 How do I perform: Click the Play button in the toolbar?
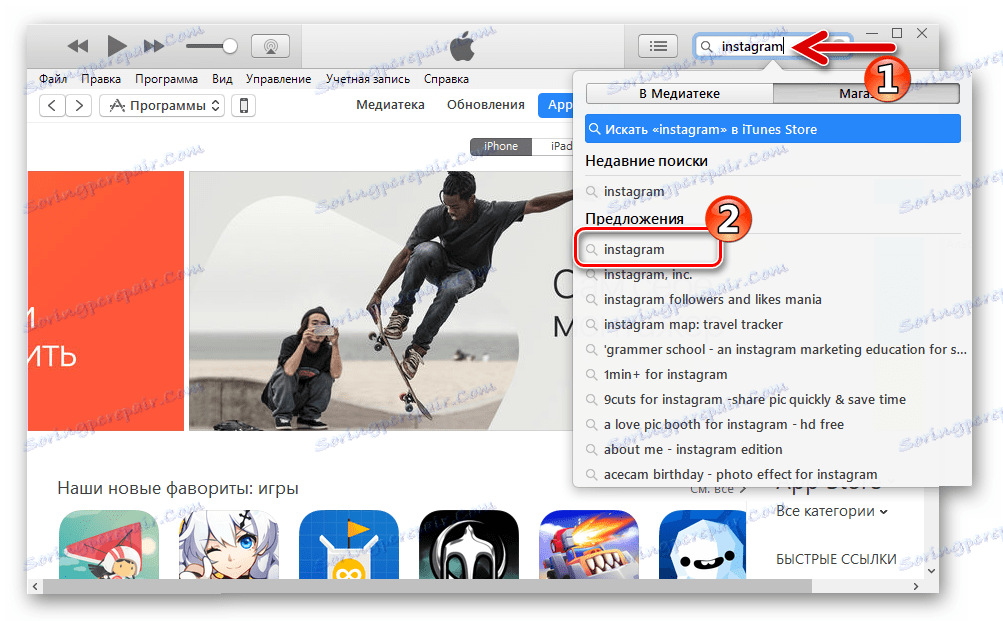point(116,45)
